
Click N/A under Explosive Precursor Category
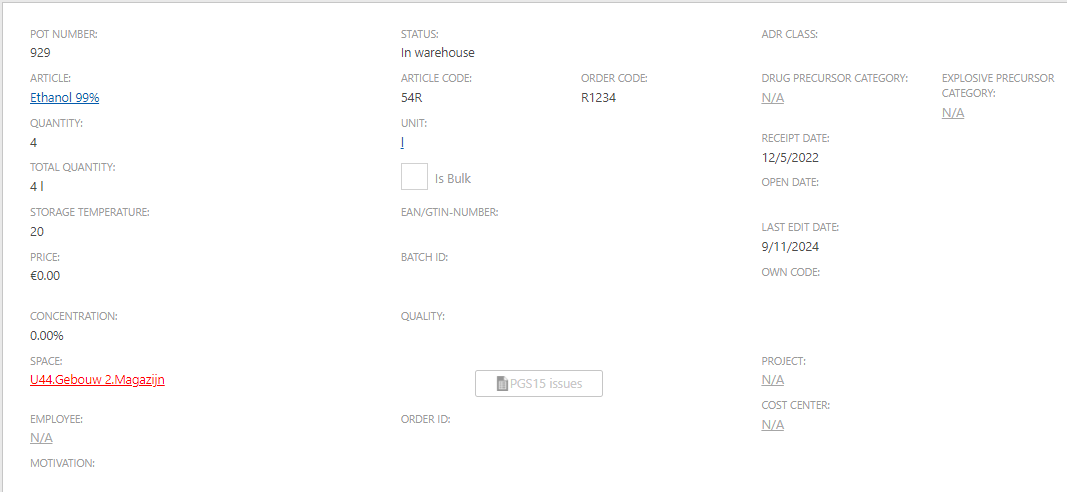[953, 113]
